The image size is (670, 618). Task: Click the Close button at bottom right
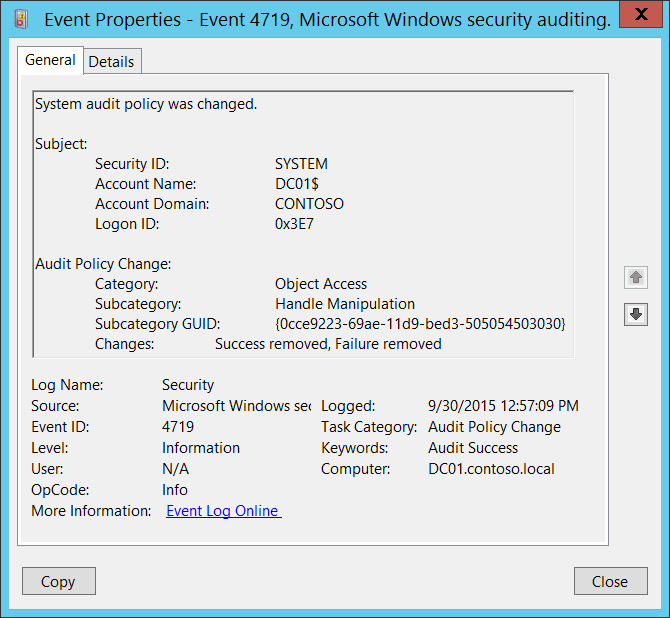click(x=609, y=581)
